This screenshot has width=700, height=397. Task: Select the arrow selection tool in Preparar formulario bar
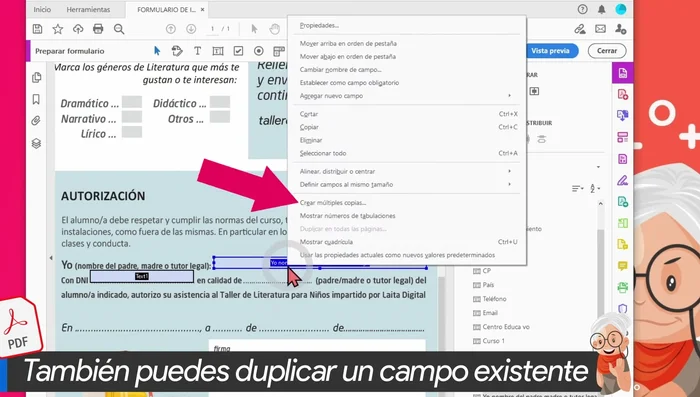coord(157,51)
